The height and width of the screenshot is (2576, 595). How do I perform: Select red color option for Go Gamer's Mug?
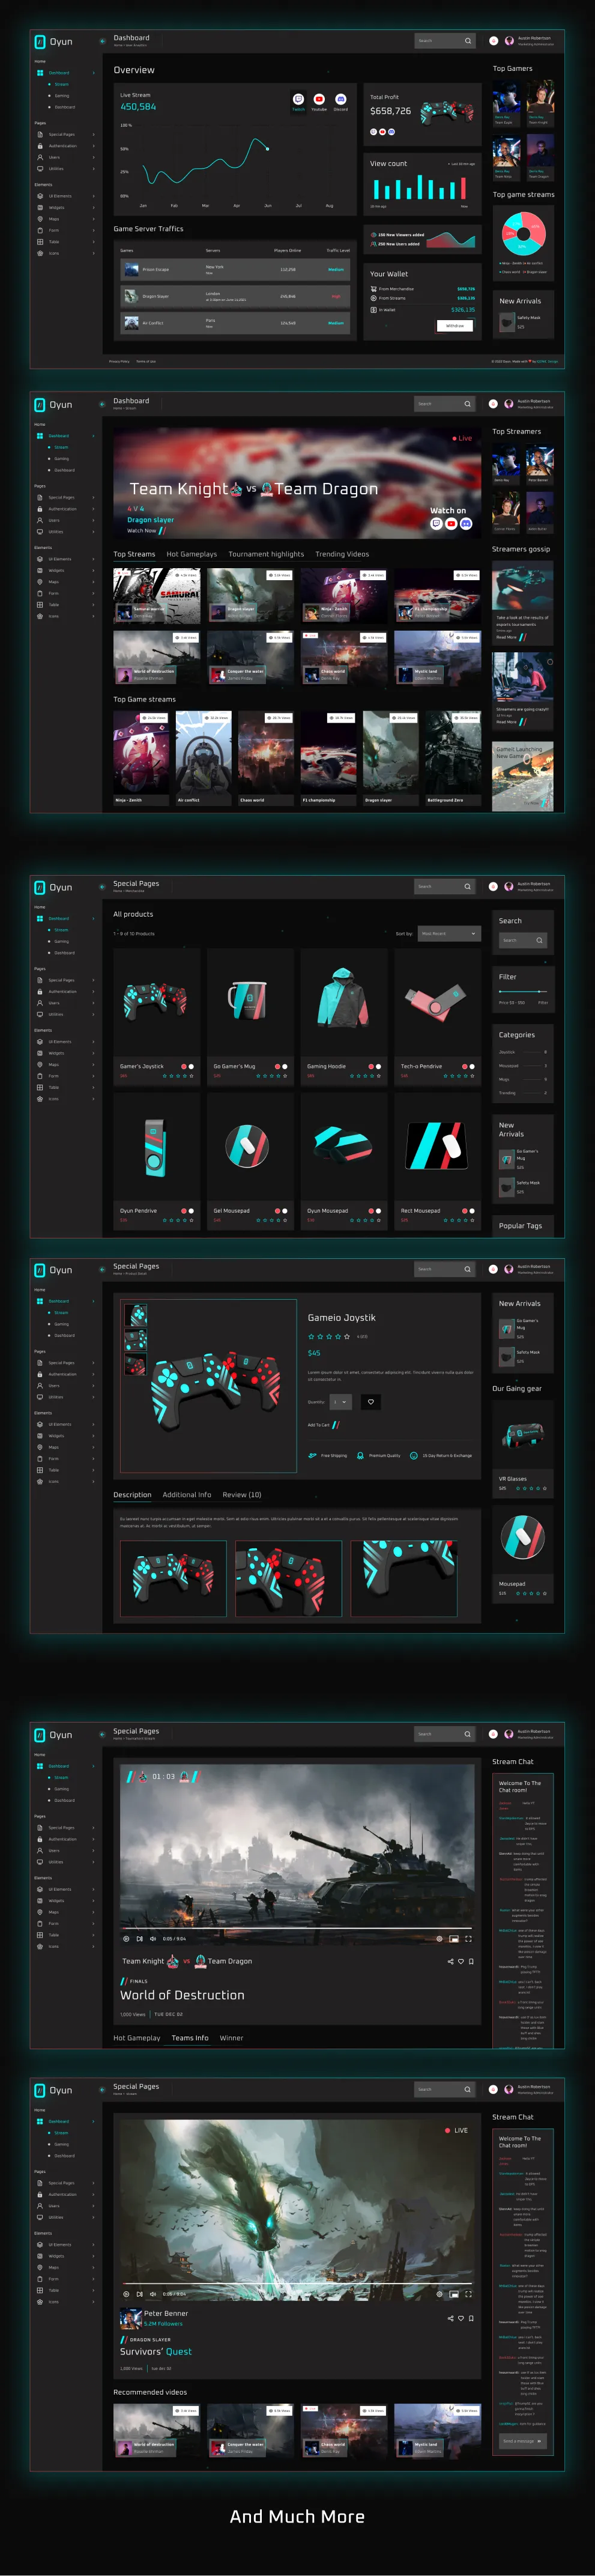point(277,1067)
